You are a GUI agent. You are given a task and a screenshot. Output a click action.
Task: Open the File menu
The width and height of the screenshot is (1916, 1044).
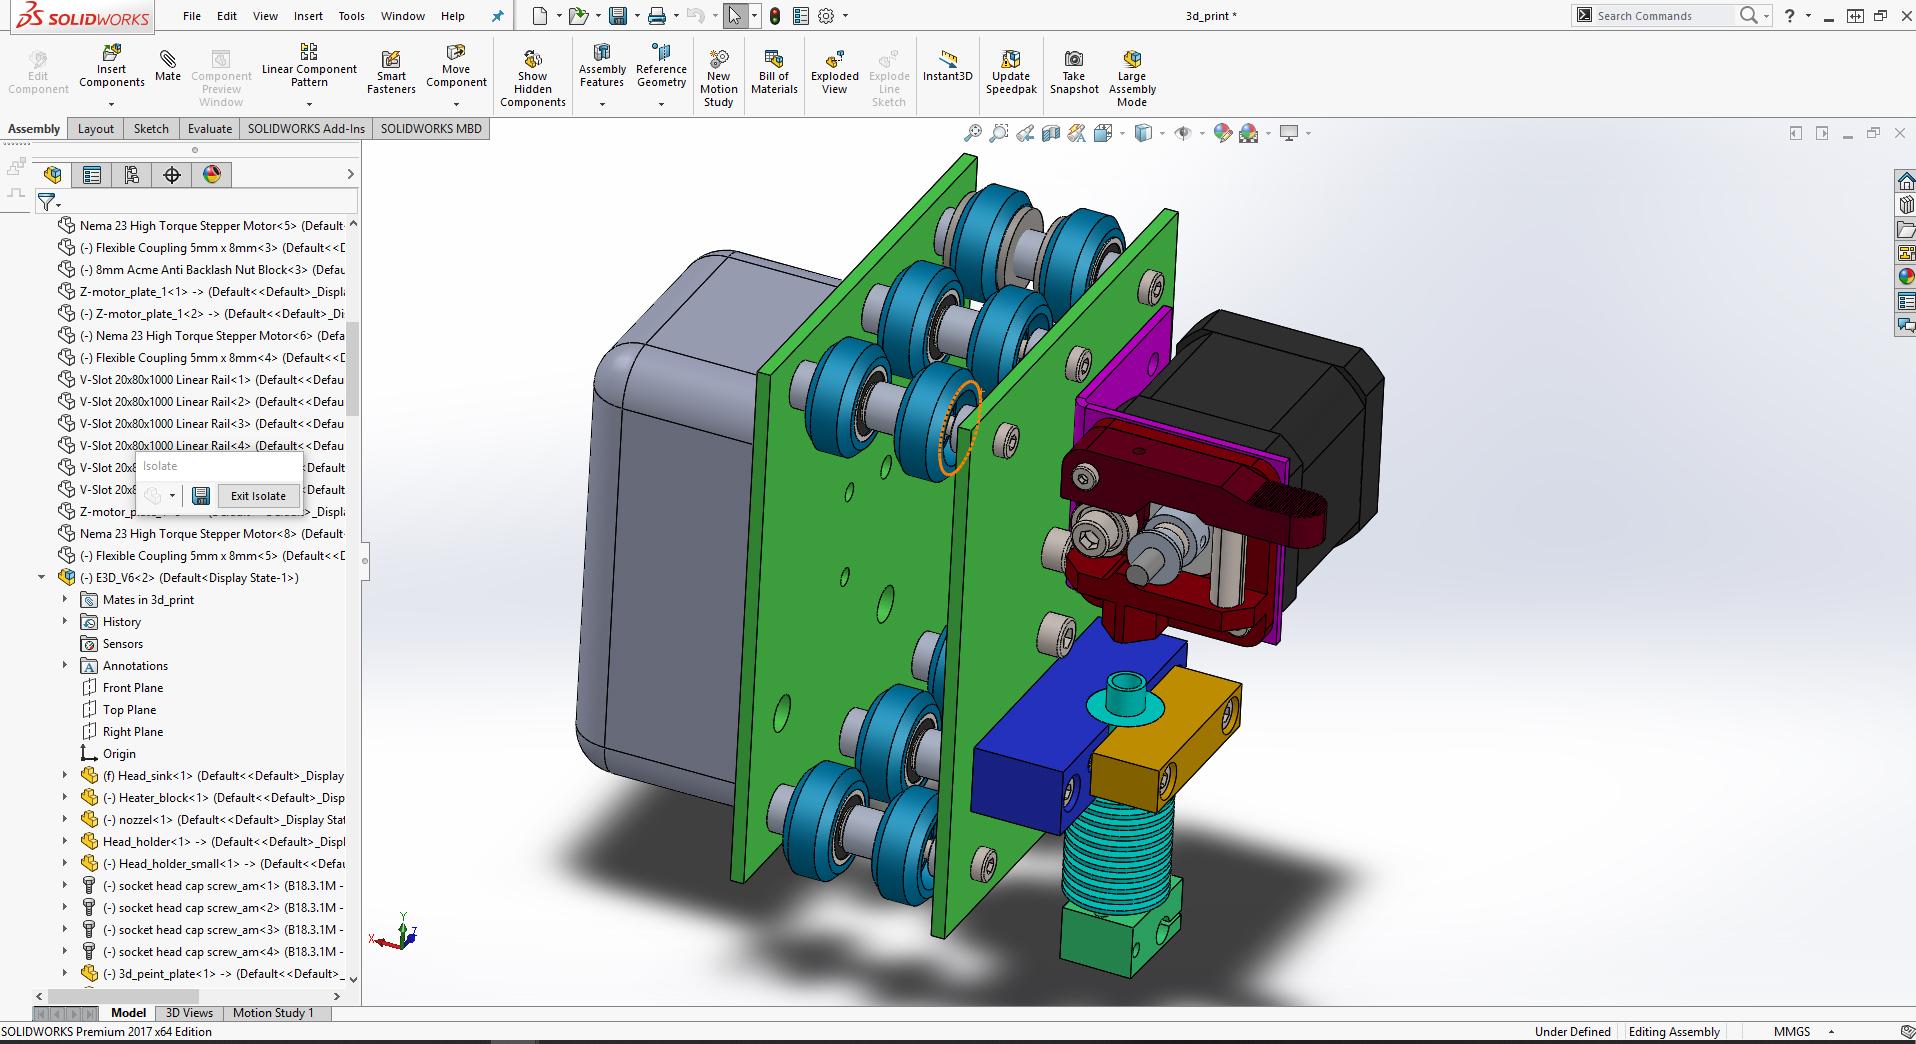pyautogui.click(x=191, y=16)
